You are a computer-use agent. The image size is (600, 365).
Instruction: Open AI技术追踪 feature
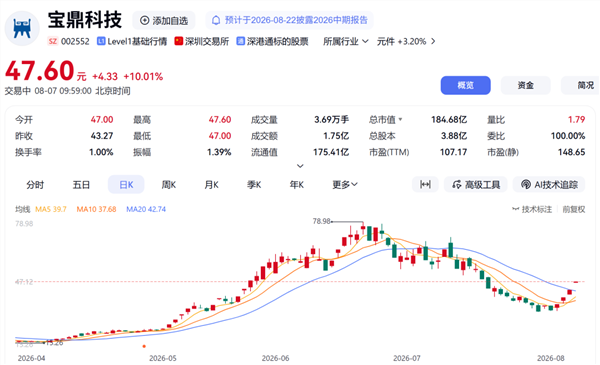pos(549,184)
